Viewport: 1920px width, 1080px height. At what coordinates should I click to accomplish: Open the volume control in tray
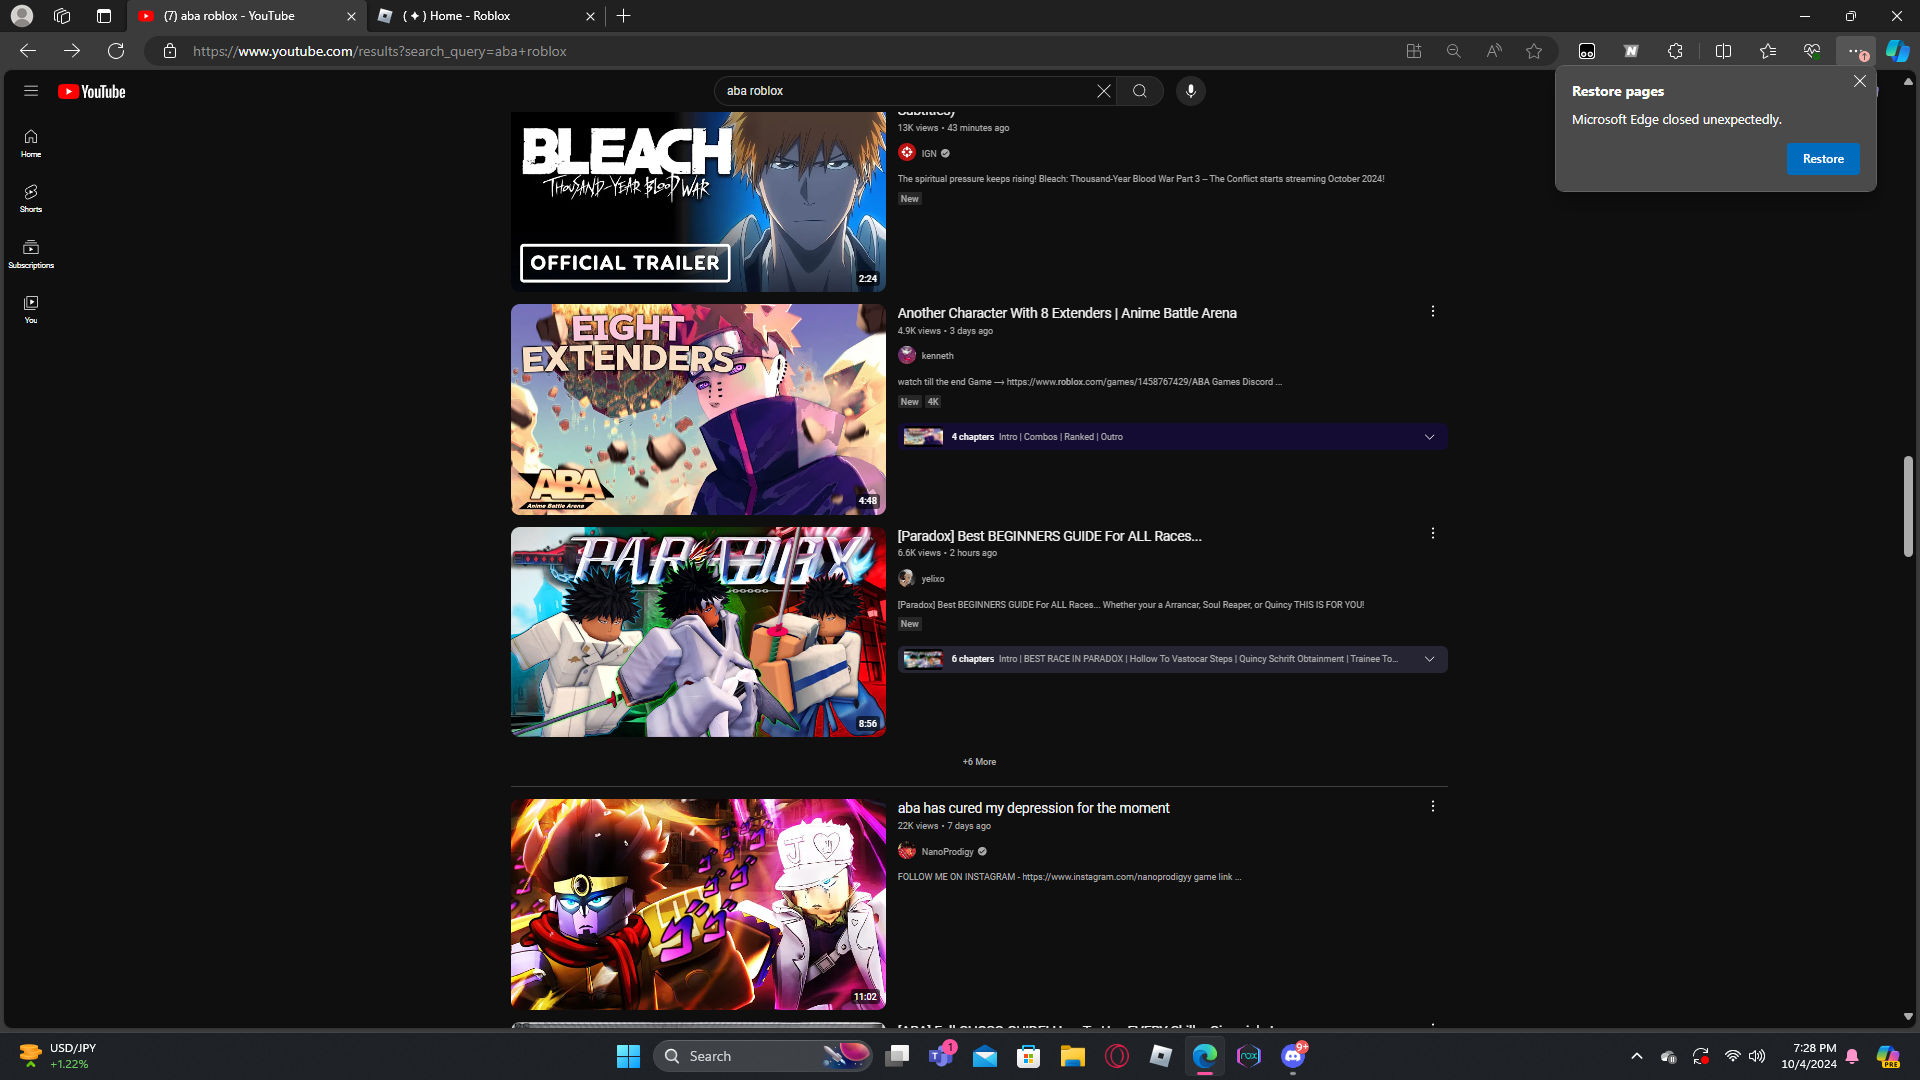(1757, 1056)
